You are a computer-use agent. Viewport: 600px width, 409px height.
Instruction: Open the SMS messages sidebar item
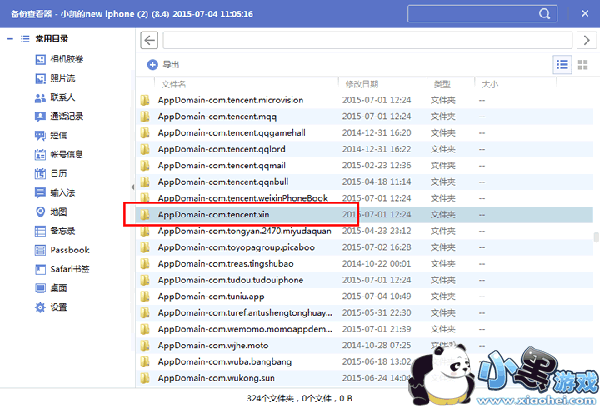click(x=51, y=135)
